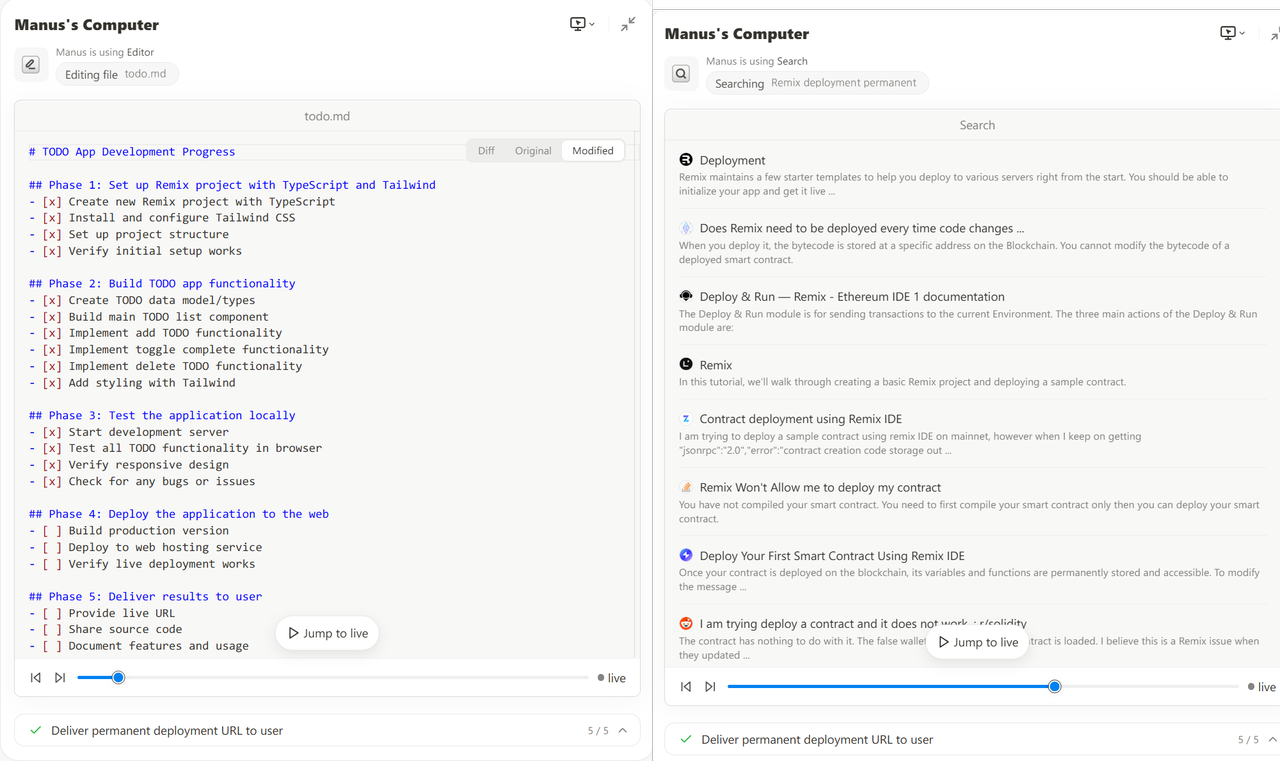Viewport: 1280px width, 761px height.
Task: Open Contract deployment using Remix IDE result
Action: coord(801,419)
